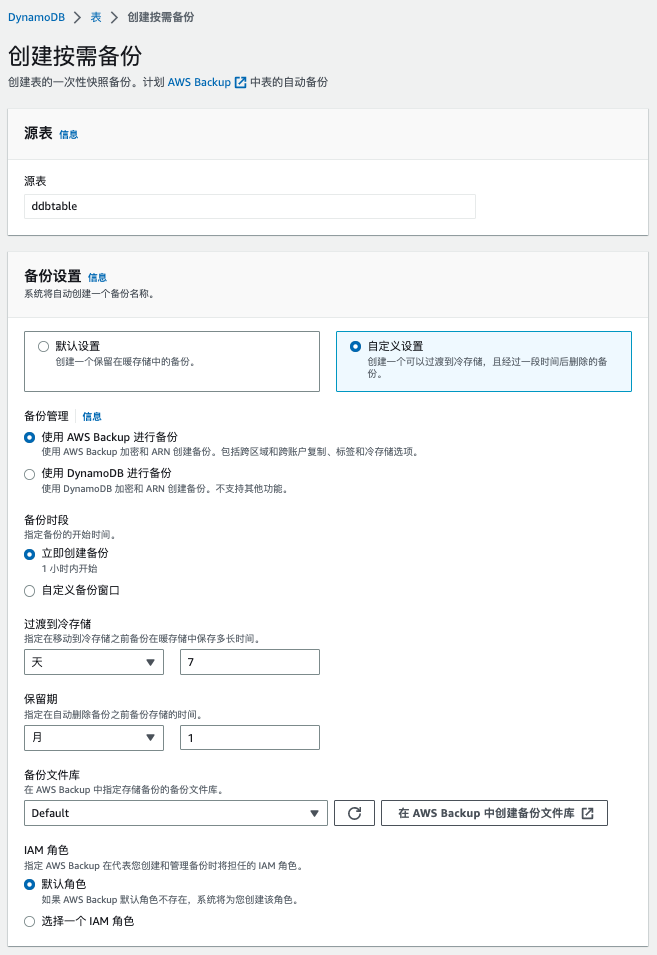Select 自定义备份窗口 radio button
Viewport: 657px width, 955px height.
point(29,591)
